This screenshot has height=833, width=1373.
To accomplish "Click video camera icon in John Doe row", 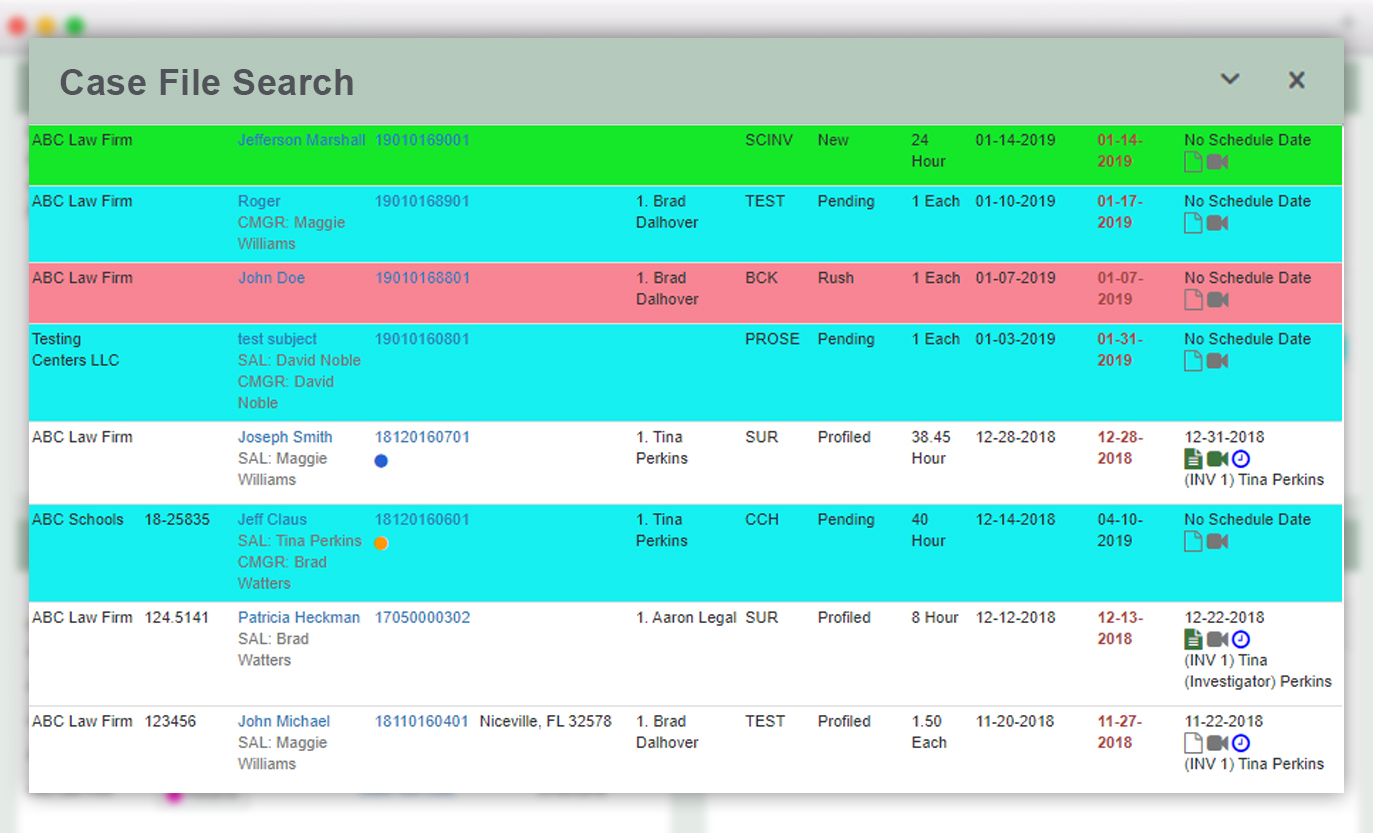I will tap(1217, 300).
